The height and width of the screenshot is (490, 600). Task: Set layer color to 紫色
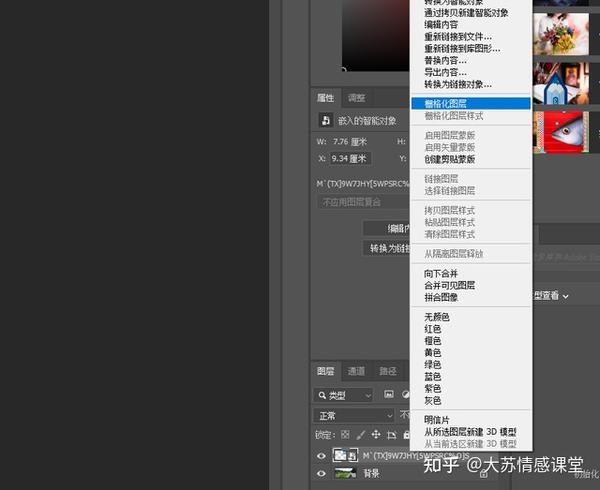pyautogui.click(x=471, y=389)
